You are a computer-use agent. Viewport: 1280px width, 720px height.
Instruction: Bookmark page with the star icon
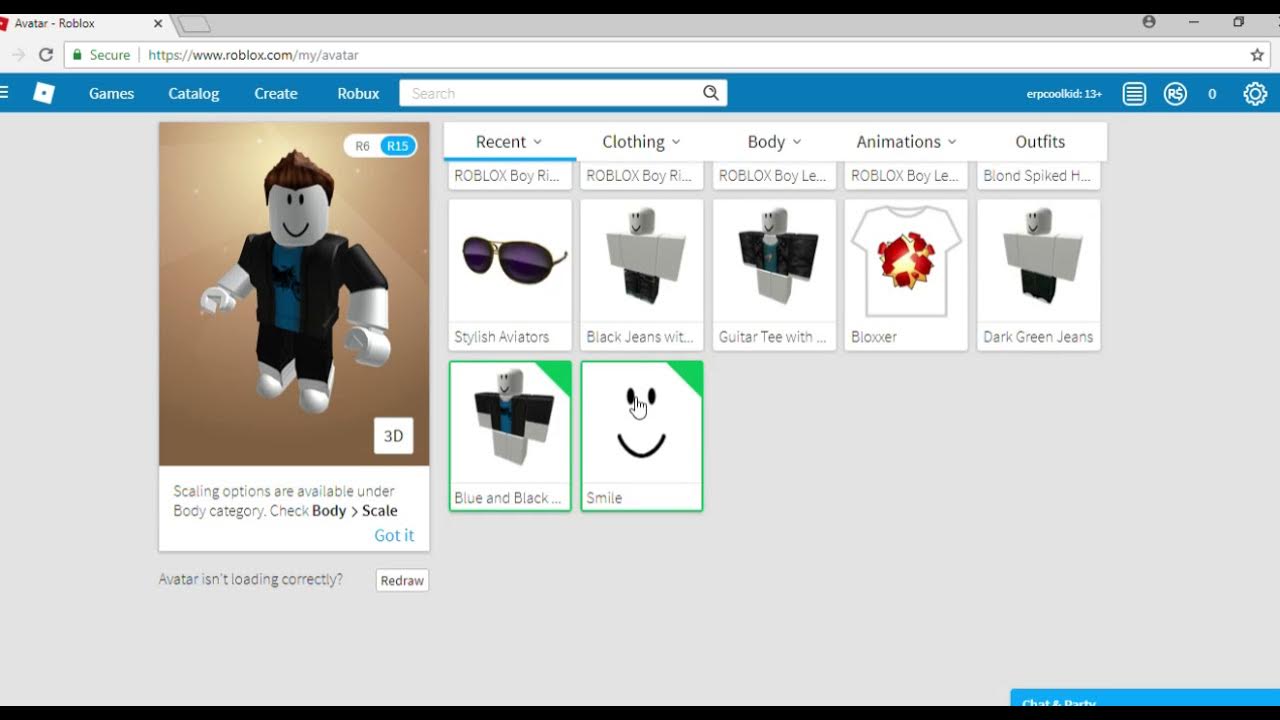coord(1257,55)
